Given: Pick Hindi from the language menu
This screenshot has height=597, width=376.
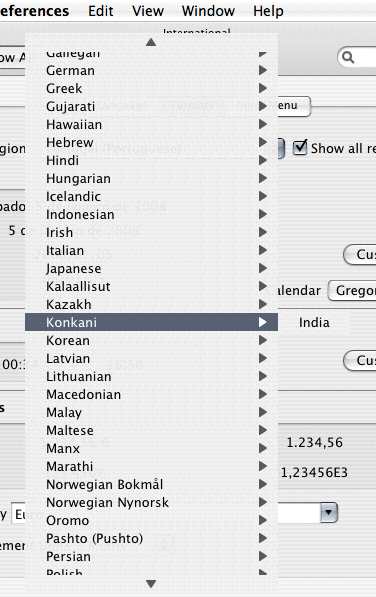Looking at the screenshot, I should pyautogui.click(x=151, y=160).
